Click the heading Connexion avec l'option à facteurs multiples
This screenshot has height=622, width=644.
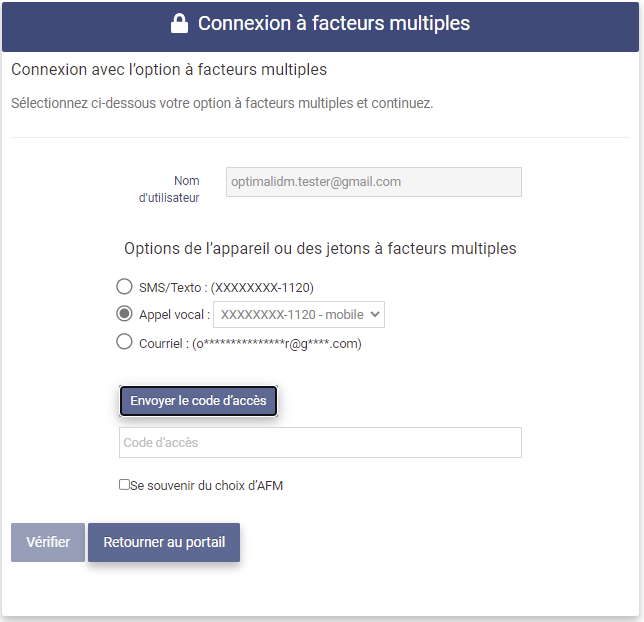point(169,69)
